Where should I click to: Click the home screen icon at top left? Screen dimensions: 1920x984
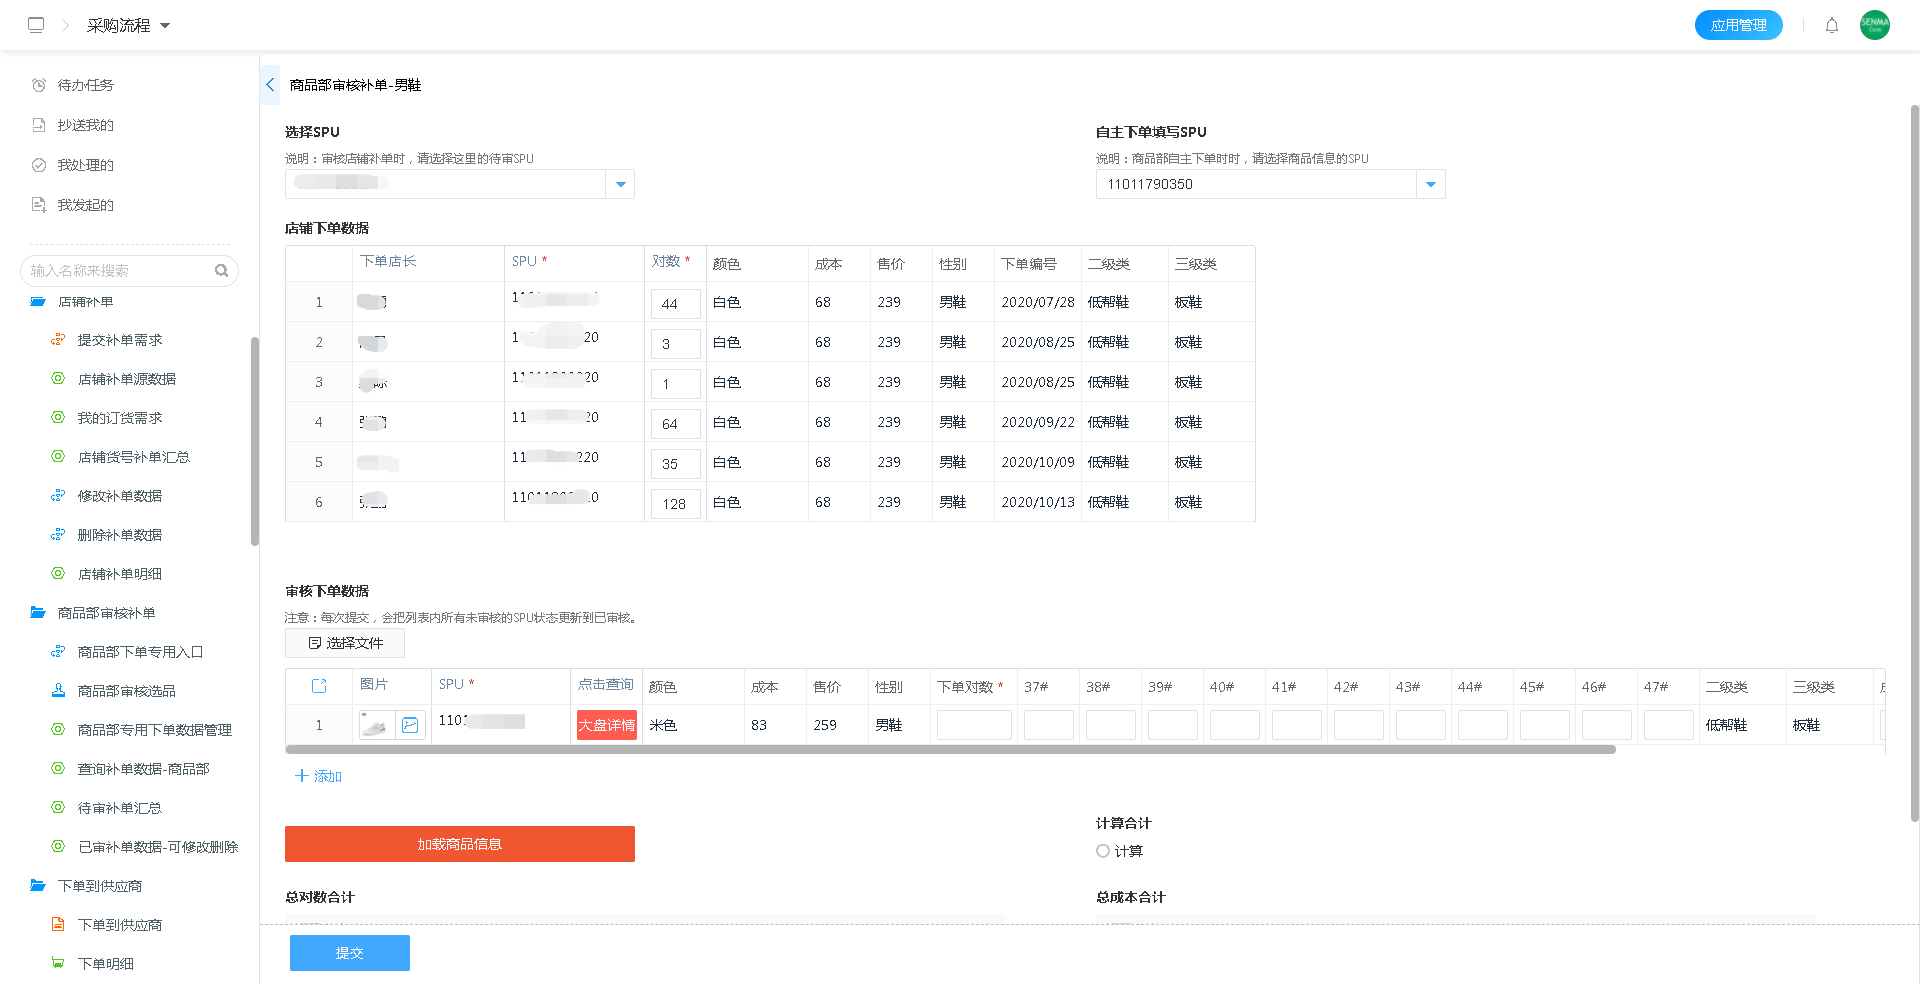(x=36, y=25)
